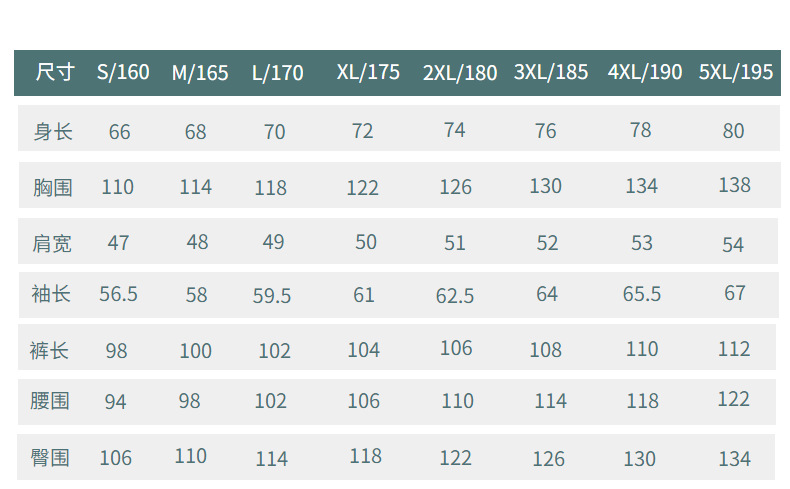This screenshot has width=790, height=489.
Task: Click the waist value 94
Action: (116, 402)
